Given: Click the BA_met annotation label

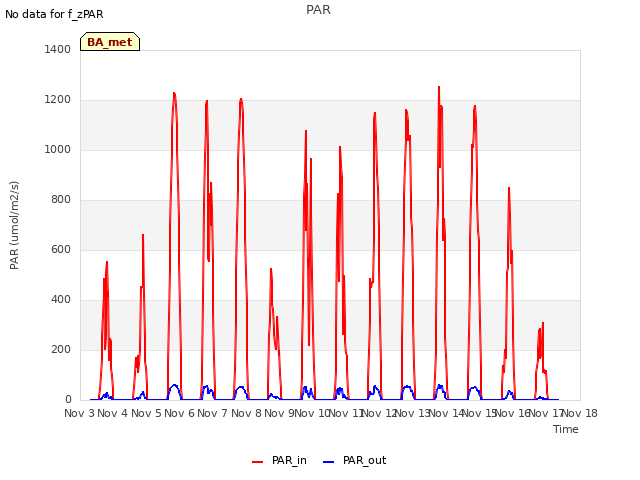Looking at the screenshot, I should pos(110,42).
